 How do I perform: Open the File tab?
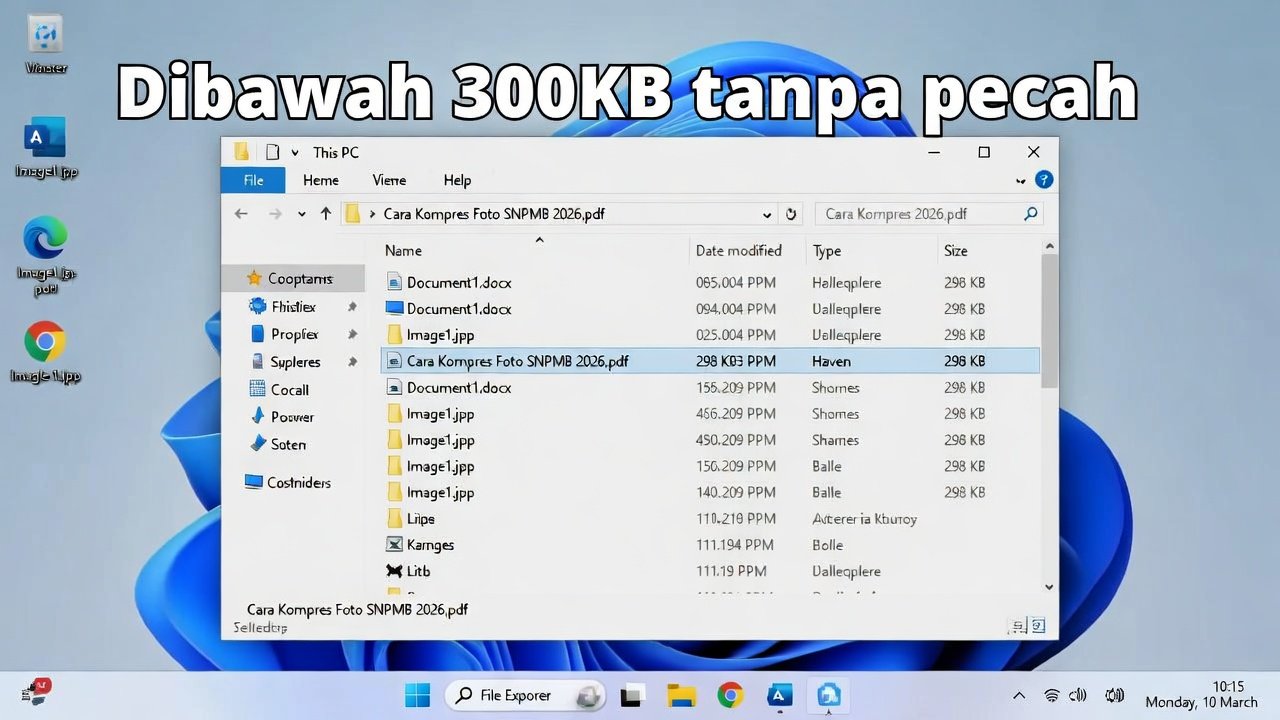coord(253,180)
